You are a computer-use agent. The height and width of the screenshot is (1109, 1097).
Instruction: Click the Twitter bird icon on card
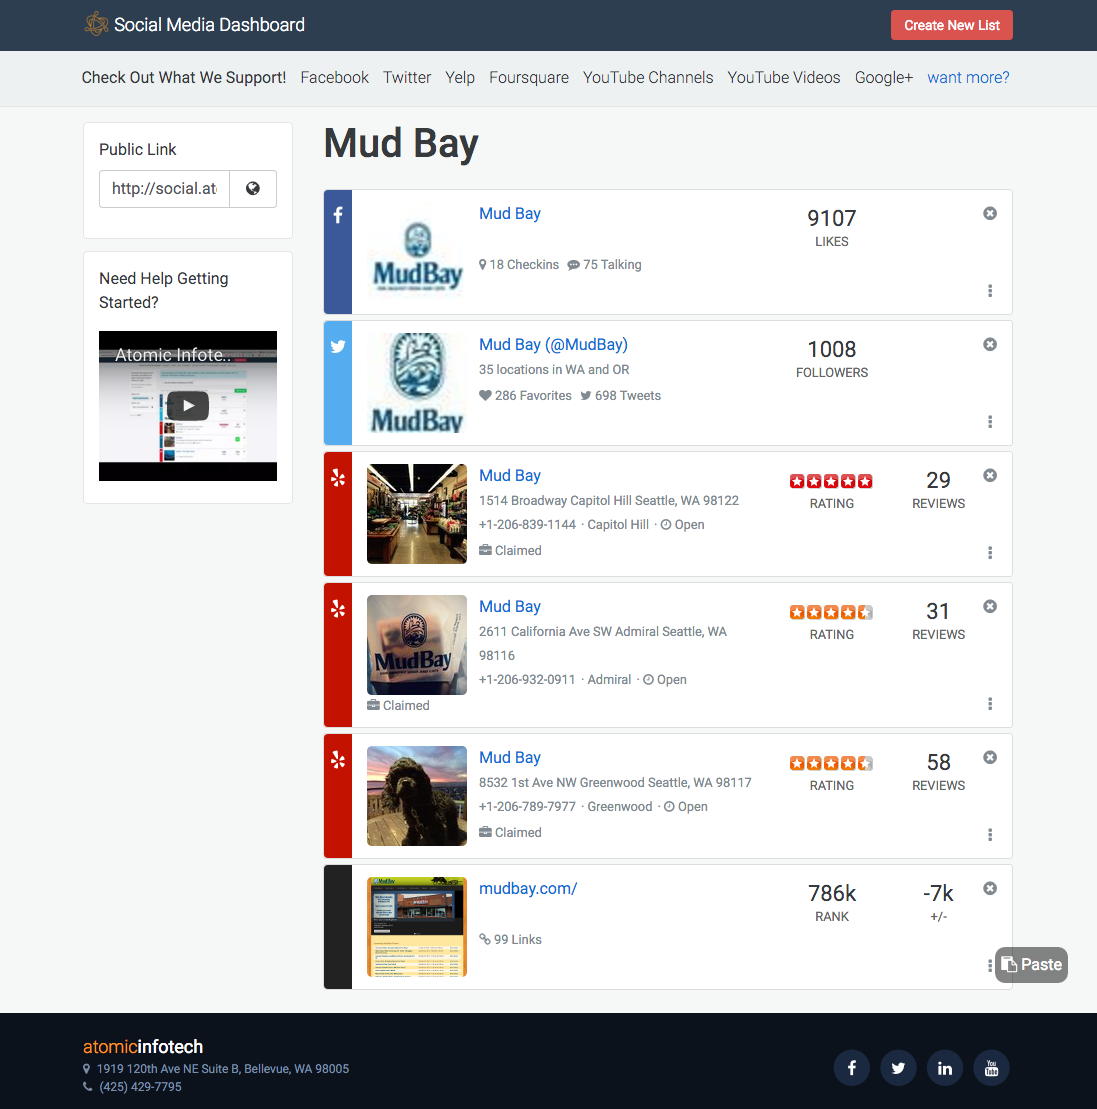point(338,347)
